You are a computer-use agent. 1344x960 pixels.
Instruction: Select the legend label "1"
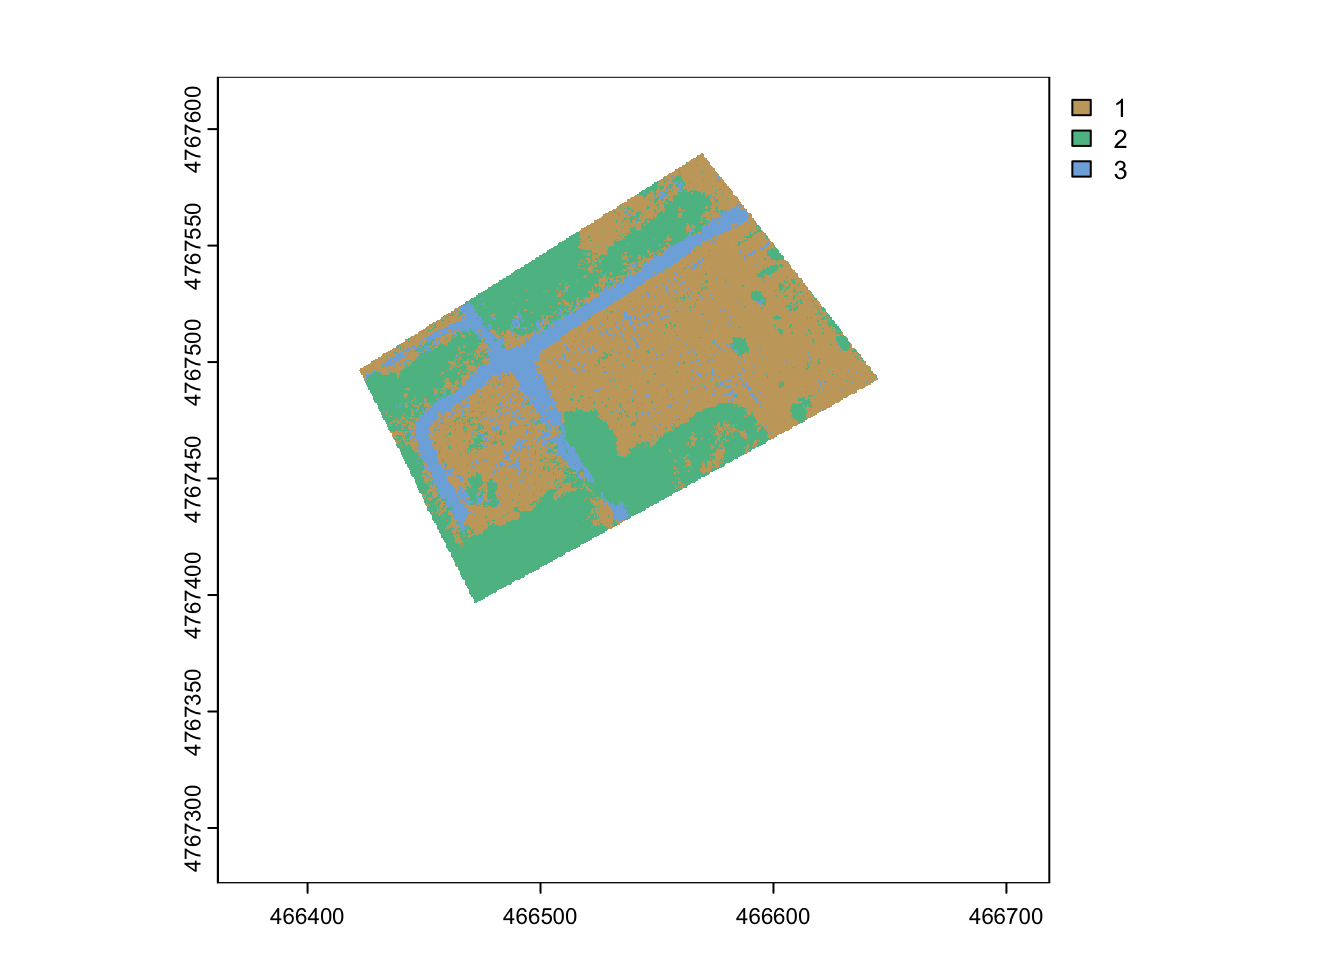click(1120, 109)
